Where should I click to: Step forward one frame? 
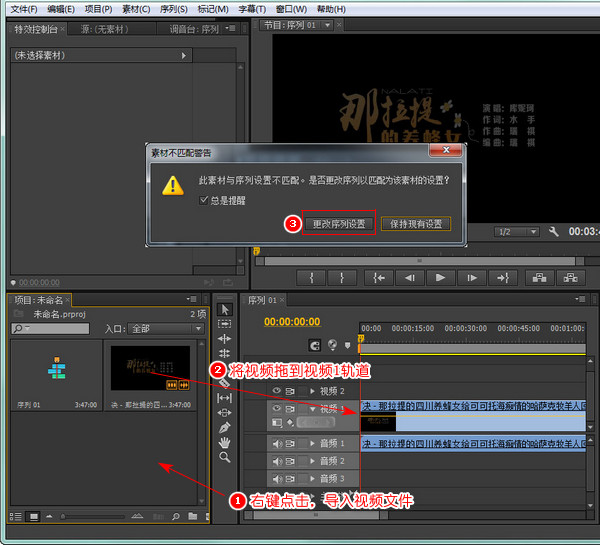472,278
